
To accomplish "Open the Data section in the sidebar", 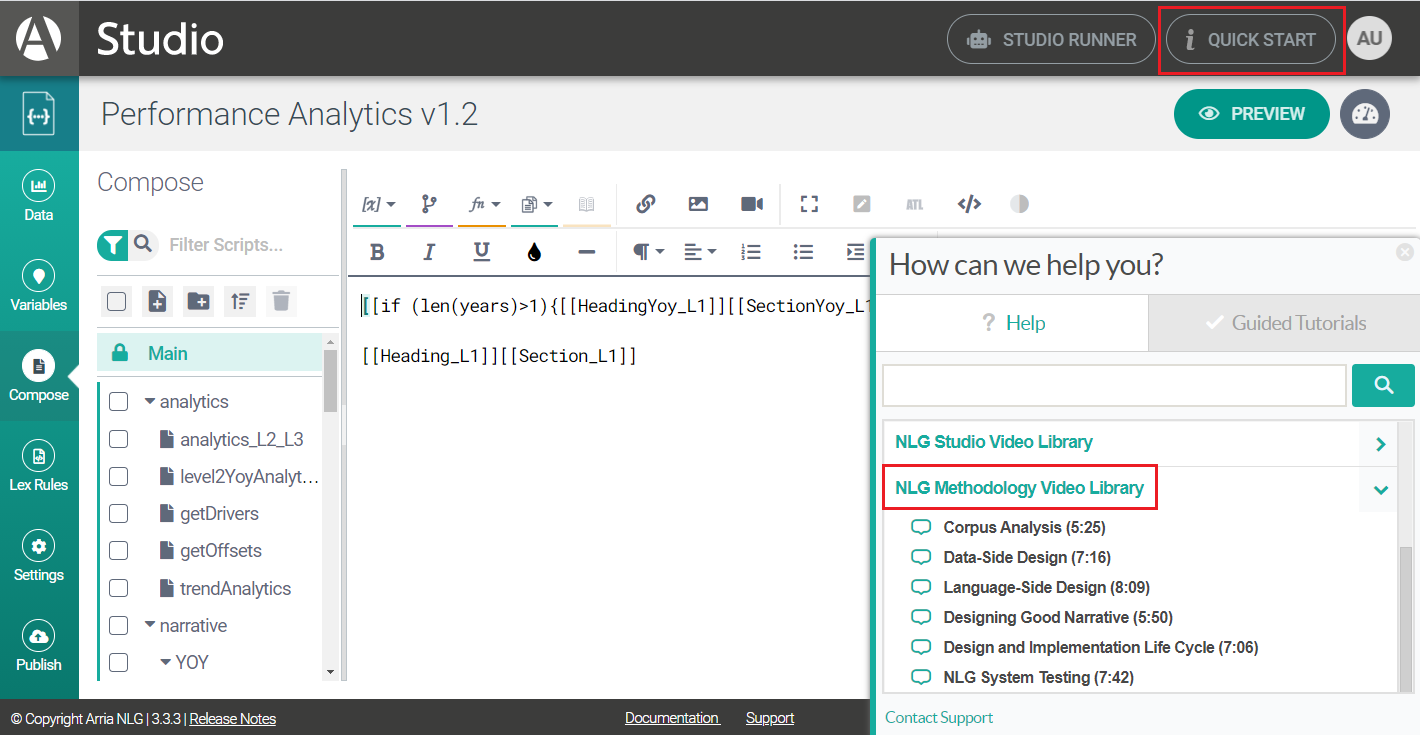I will (39, 192).
